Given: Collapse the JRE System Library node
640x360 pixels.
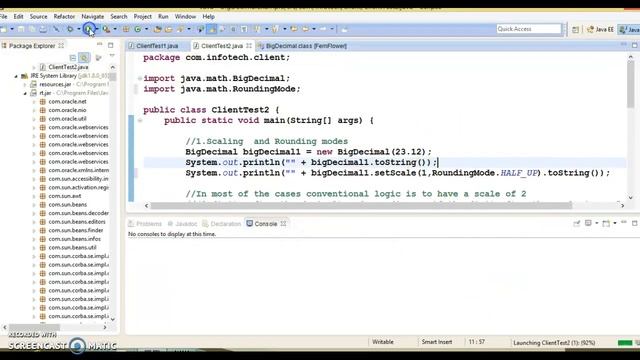Looking at the screenshot, I should click(x=16, y=76).
